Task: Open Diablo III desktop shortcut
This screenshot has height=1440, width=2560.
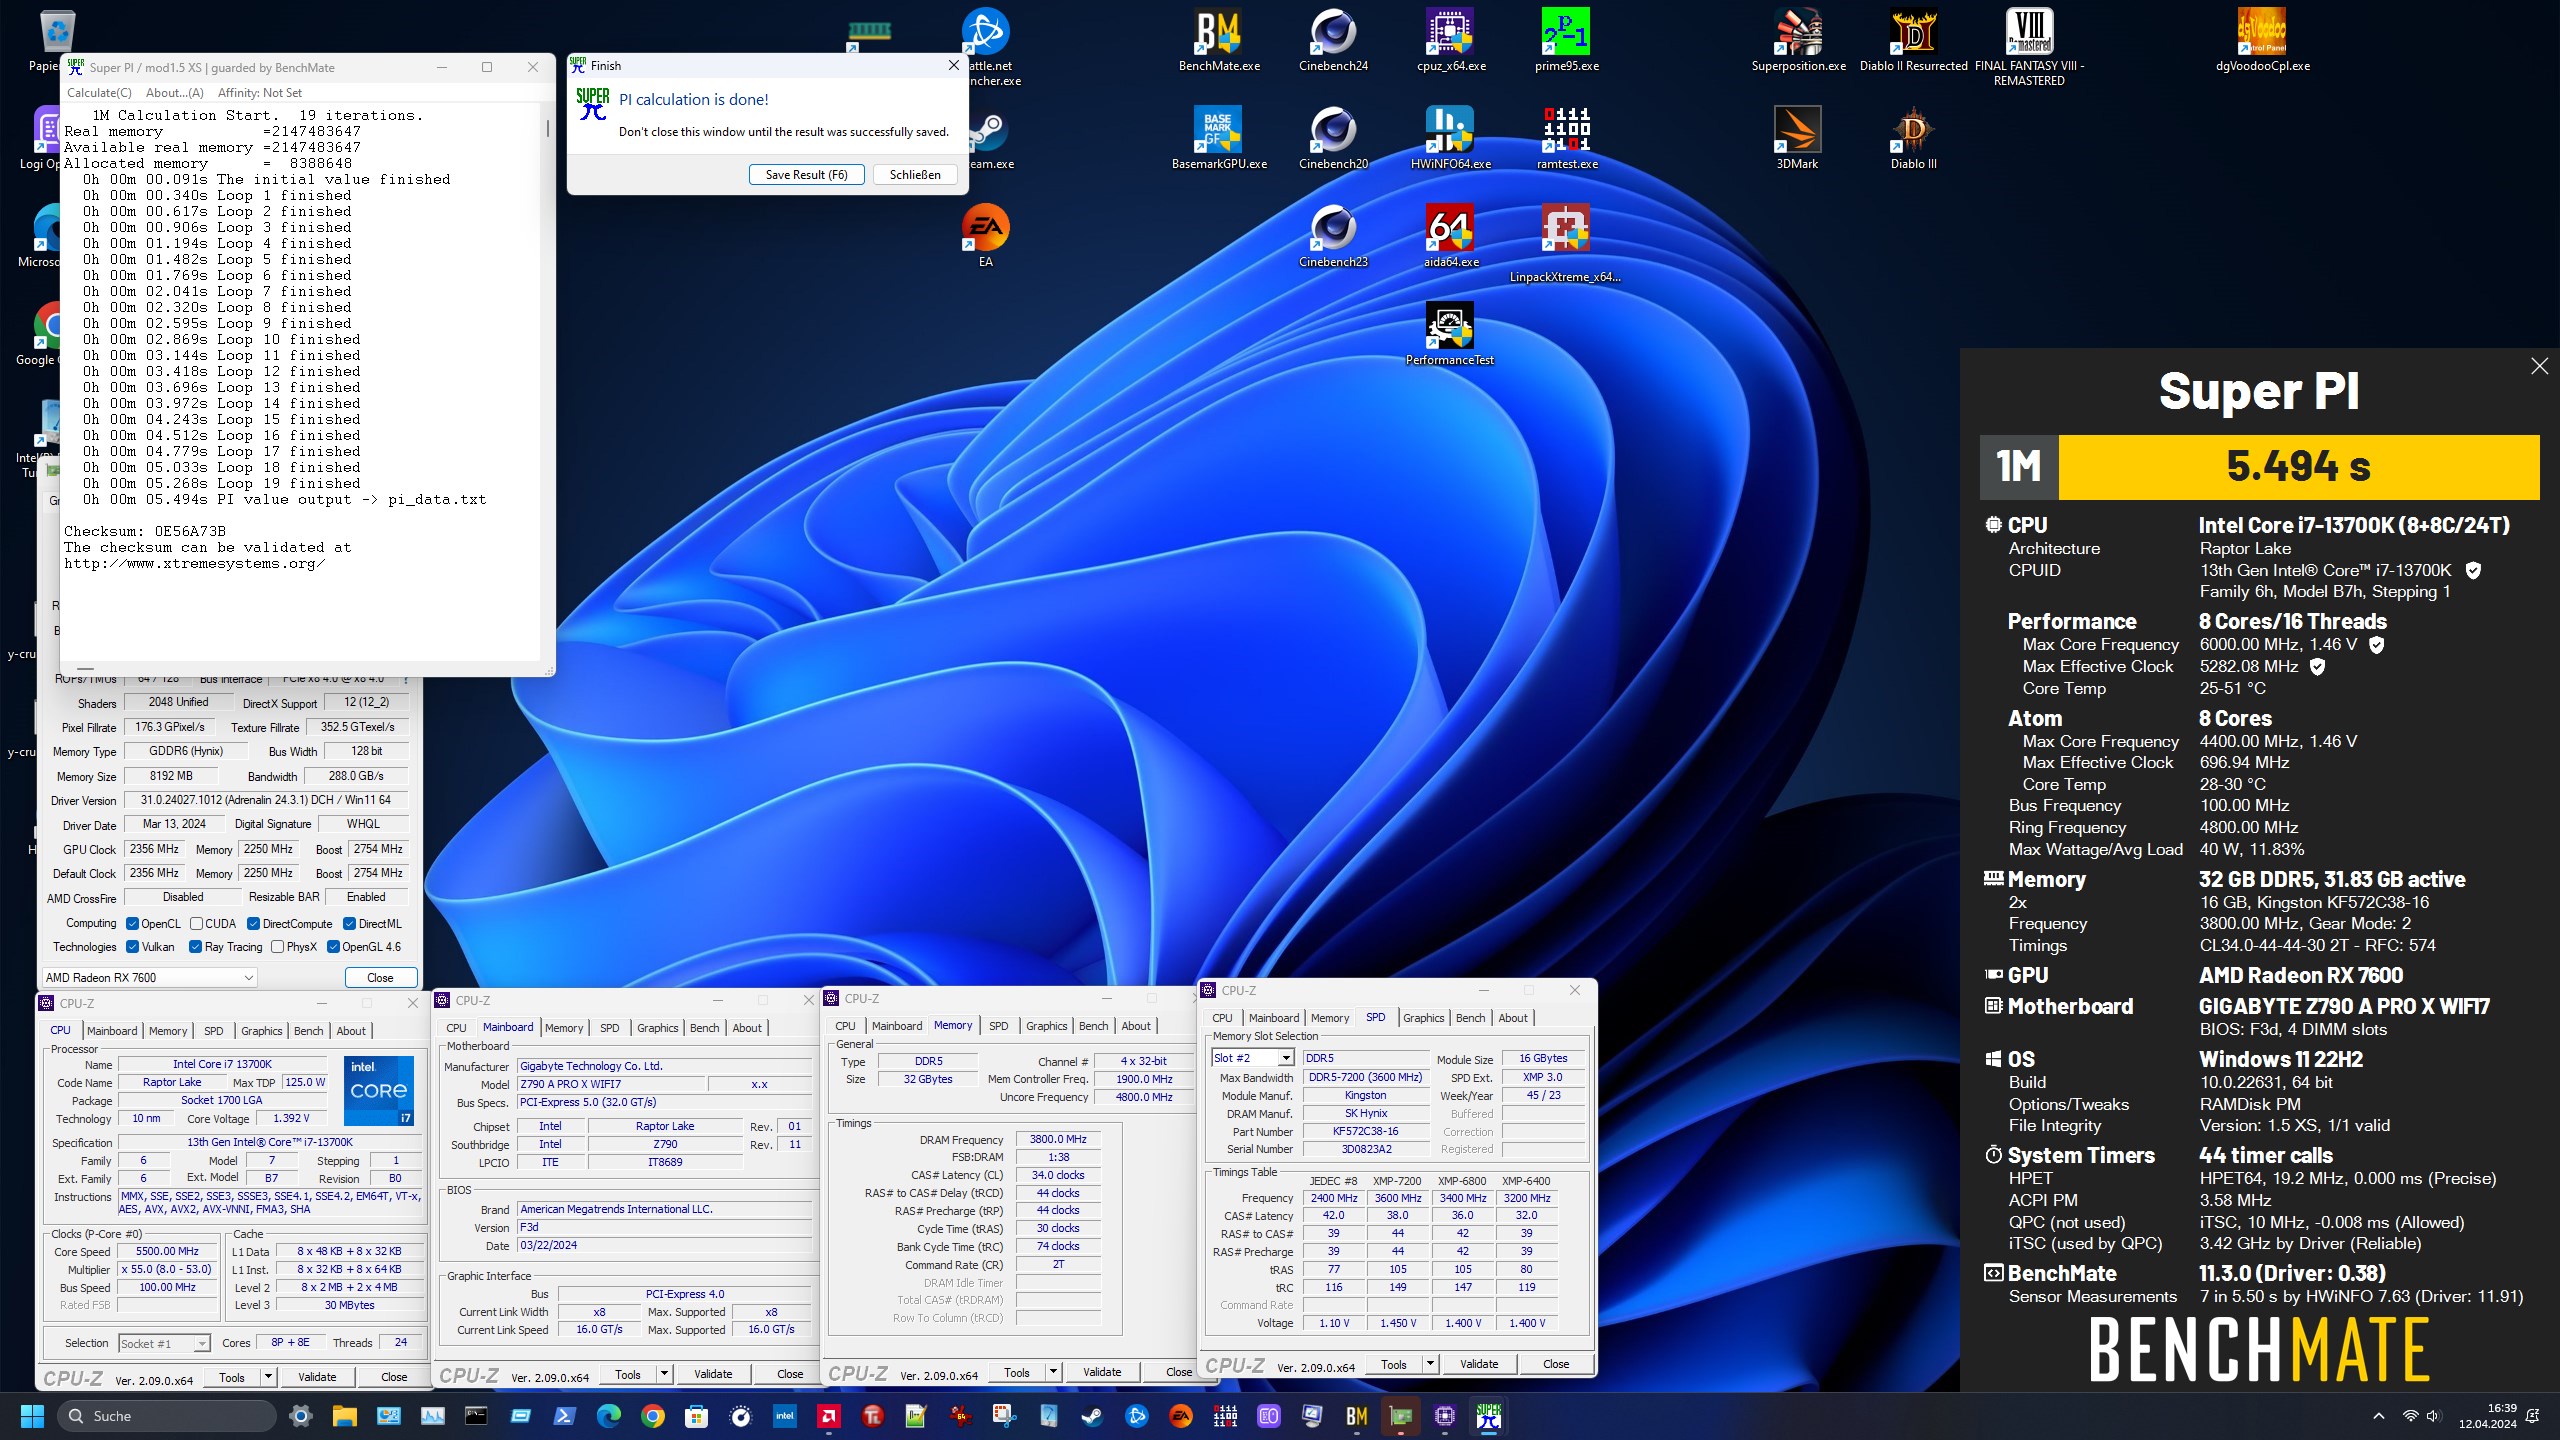Action: point(1913,138)
